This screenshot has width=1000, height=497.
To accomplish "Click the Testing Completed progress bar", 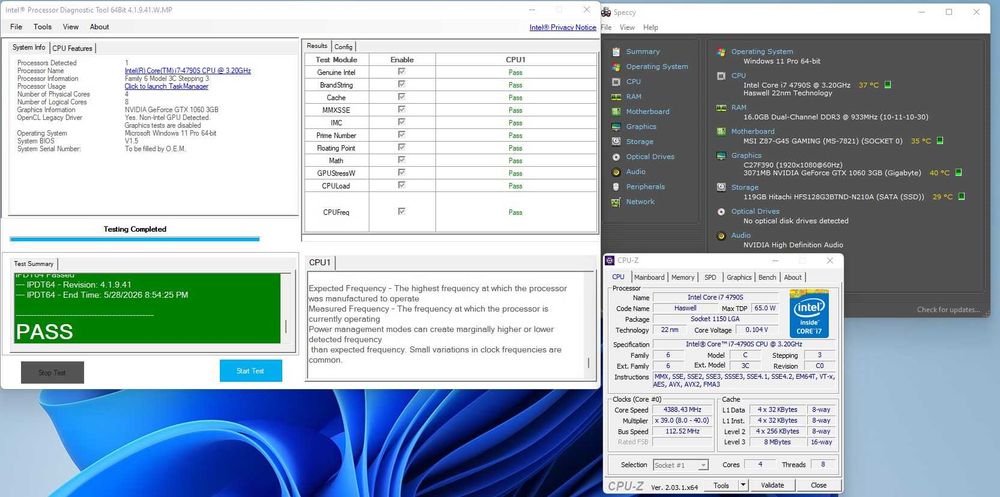I will click(135, 239).
